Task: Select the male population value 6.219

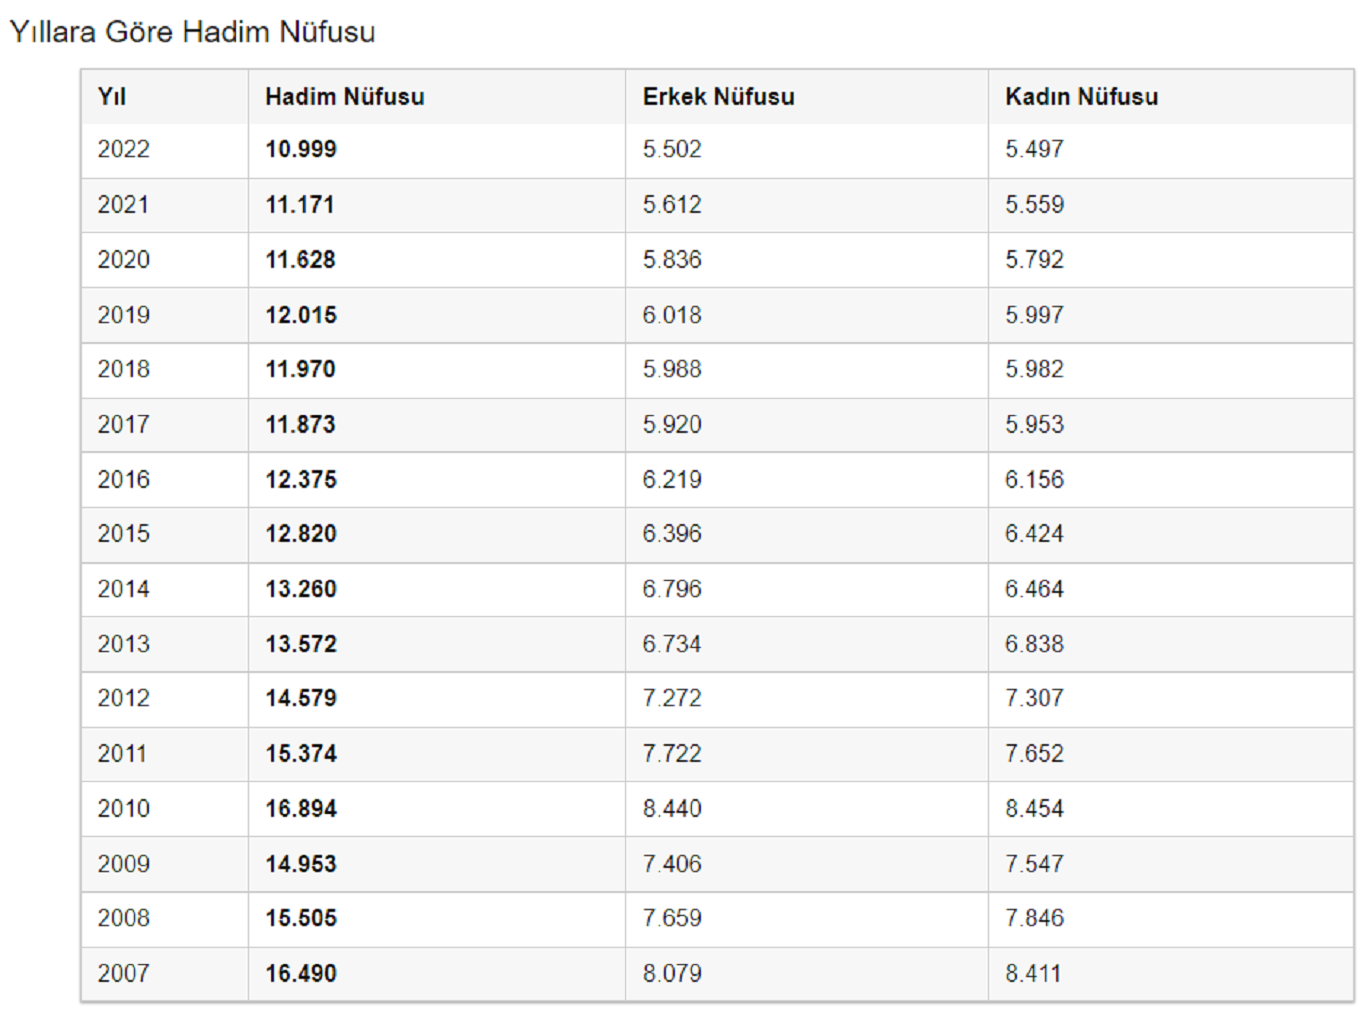Action: tap(672, 479)
